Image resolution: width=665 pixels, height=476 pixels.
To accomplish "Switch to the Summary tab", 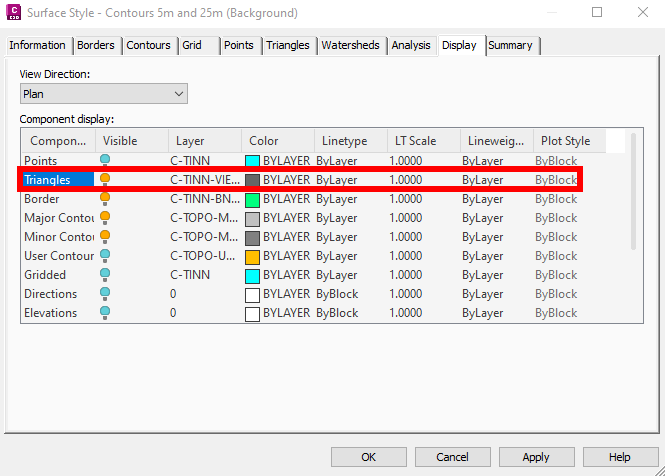I will (x=510, y=45).
